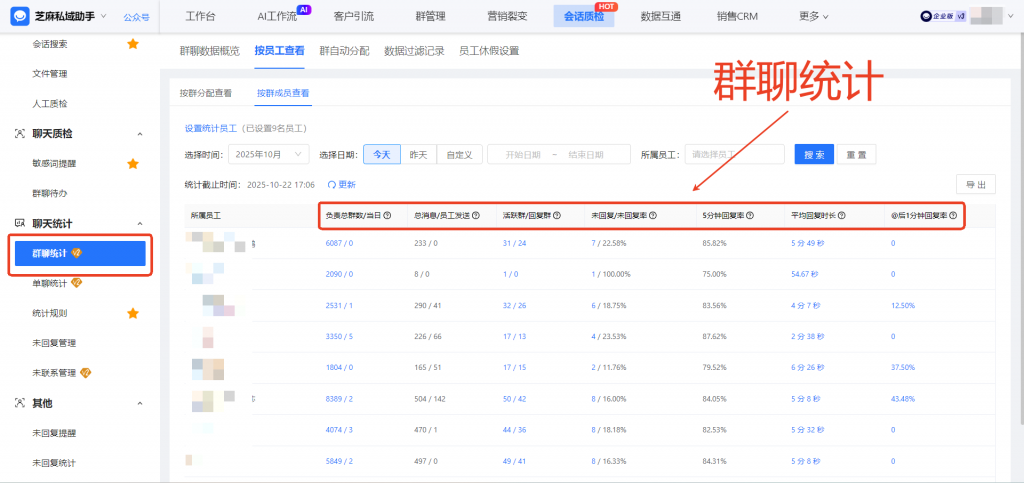The image size is (1024, 483).
Task: Click the blue 搜索 button
Action: point(814,155)
